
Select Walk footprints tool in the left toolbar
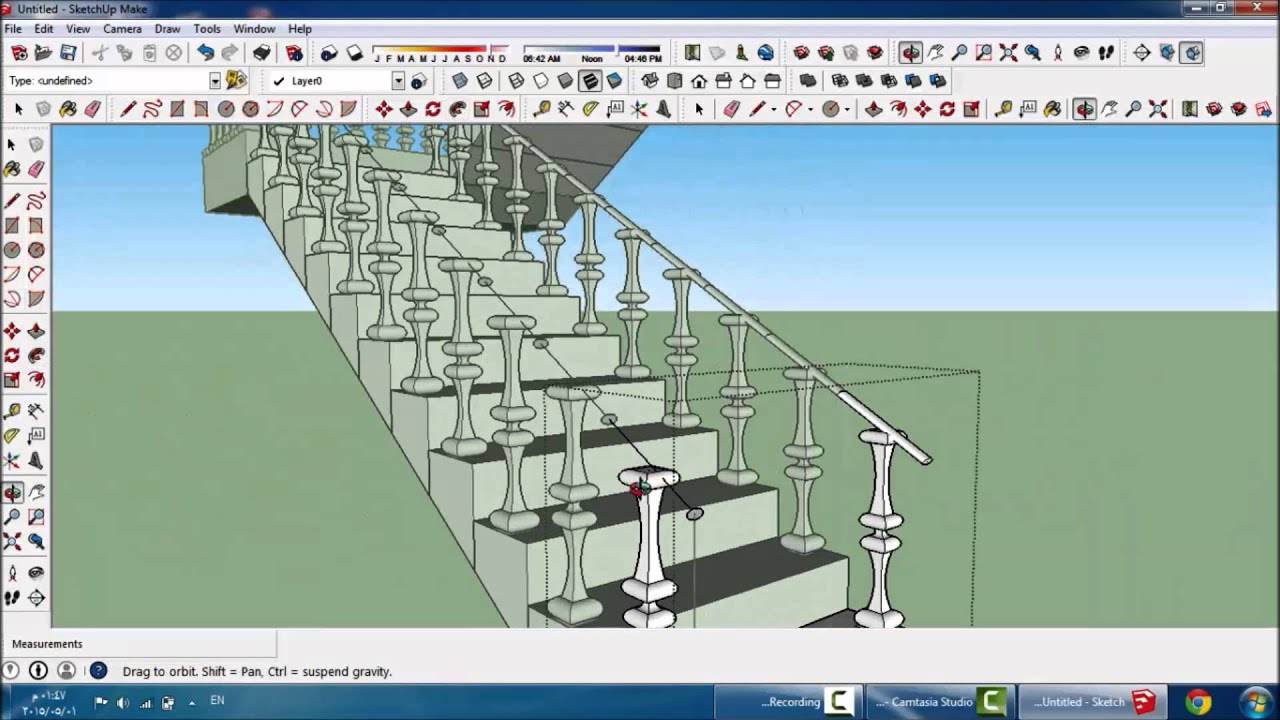coord(12,598)
